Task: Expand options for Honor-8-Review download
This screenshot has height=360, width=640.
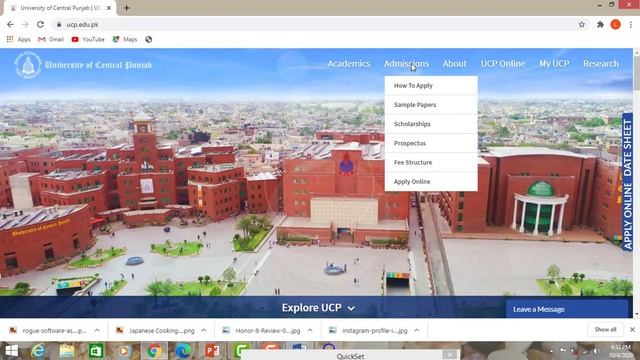Action: coord(310,330)
